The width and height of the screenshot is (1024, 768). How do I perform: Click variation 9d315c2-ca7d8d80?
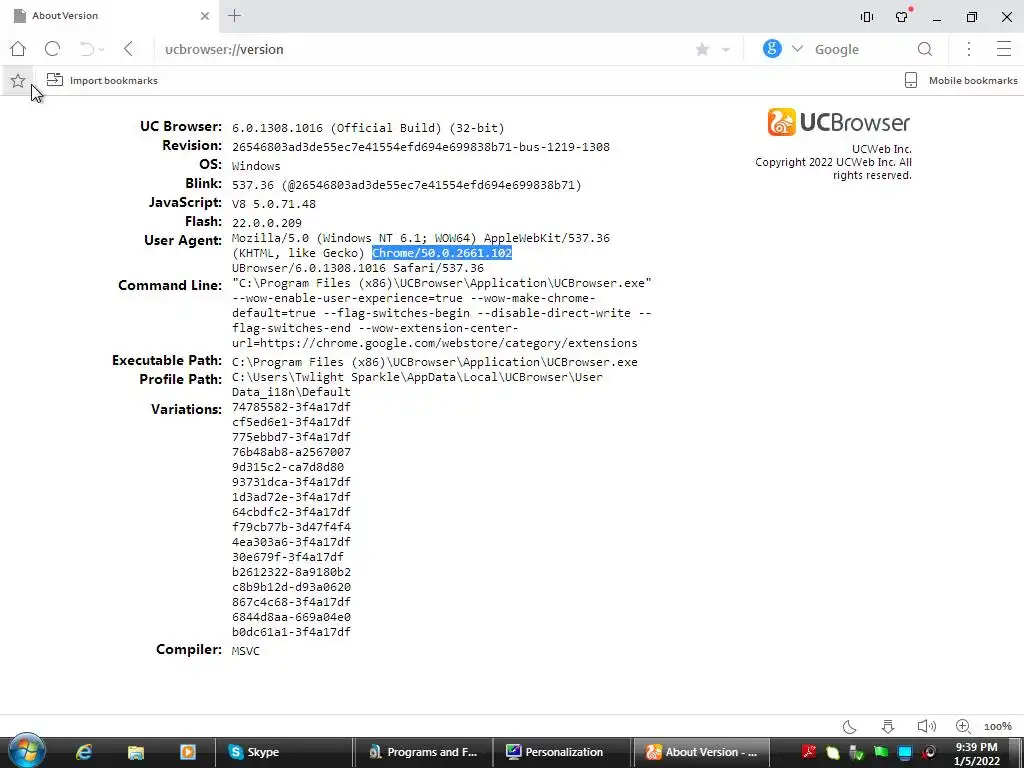pos(287,467)
